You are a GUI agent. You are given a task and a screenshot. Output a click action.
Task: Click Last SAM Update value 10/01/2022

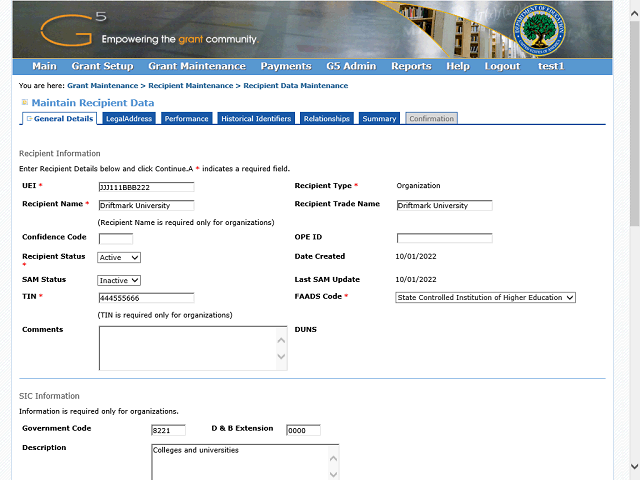(416, 280)
